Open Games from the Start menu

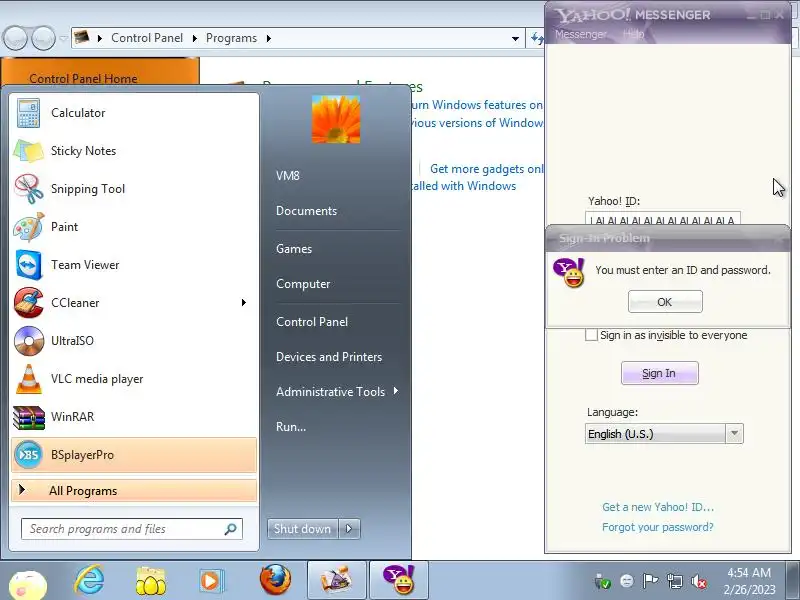tap(294, 248)
